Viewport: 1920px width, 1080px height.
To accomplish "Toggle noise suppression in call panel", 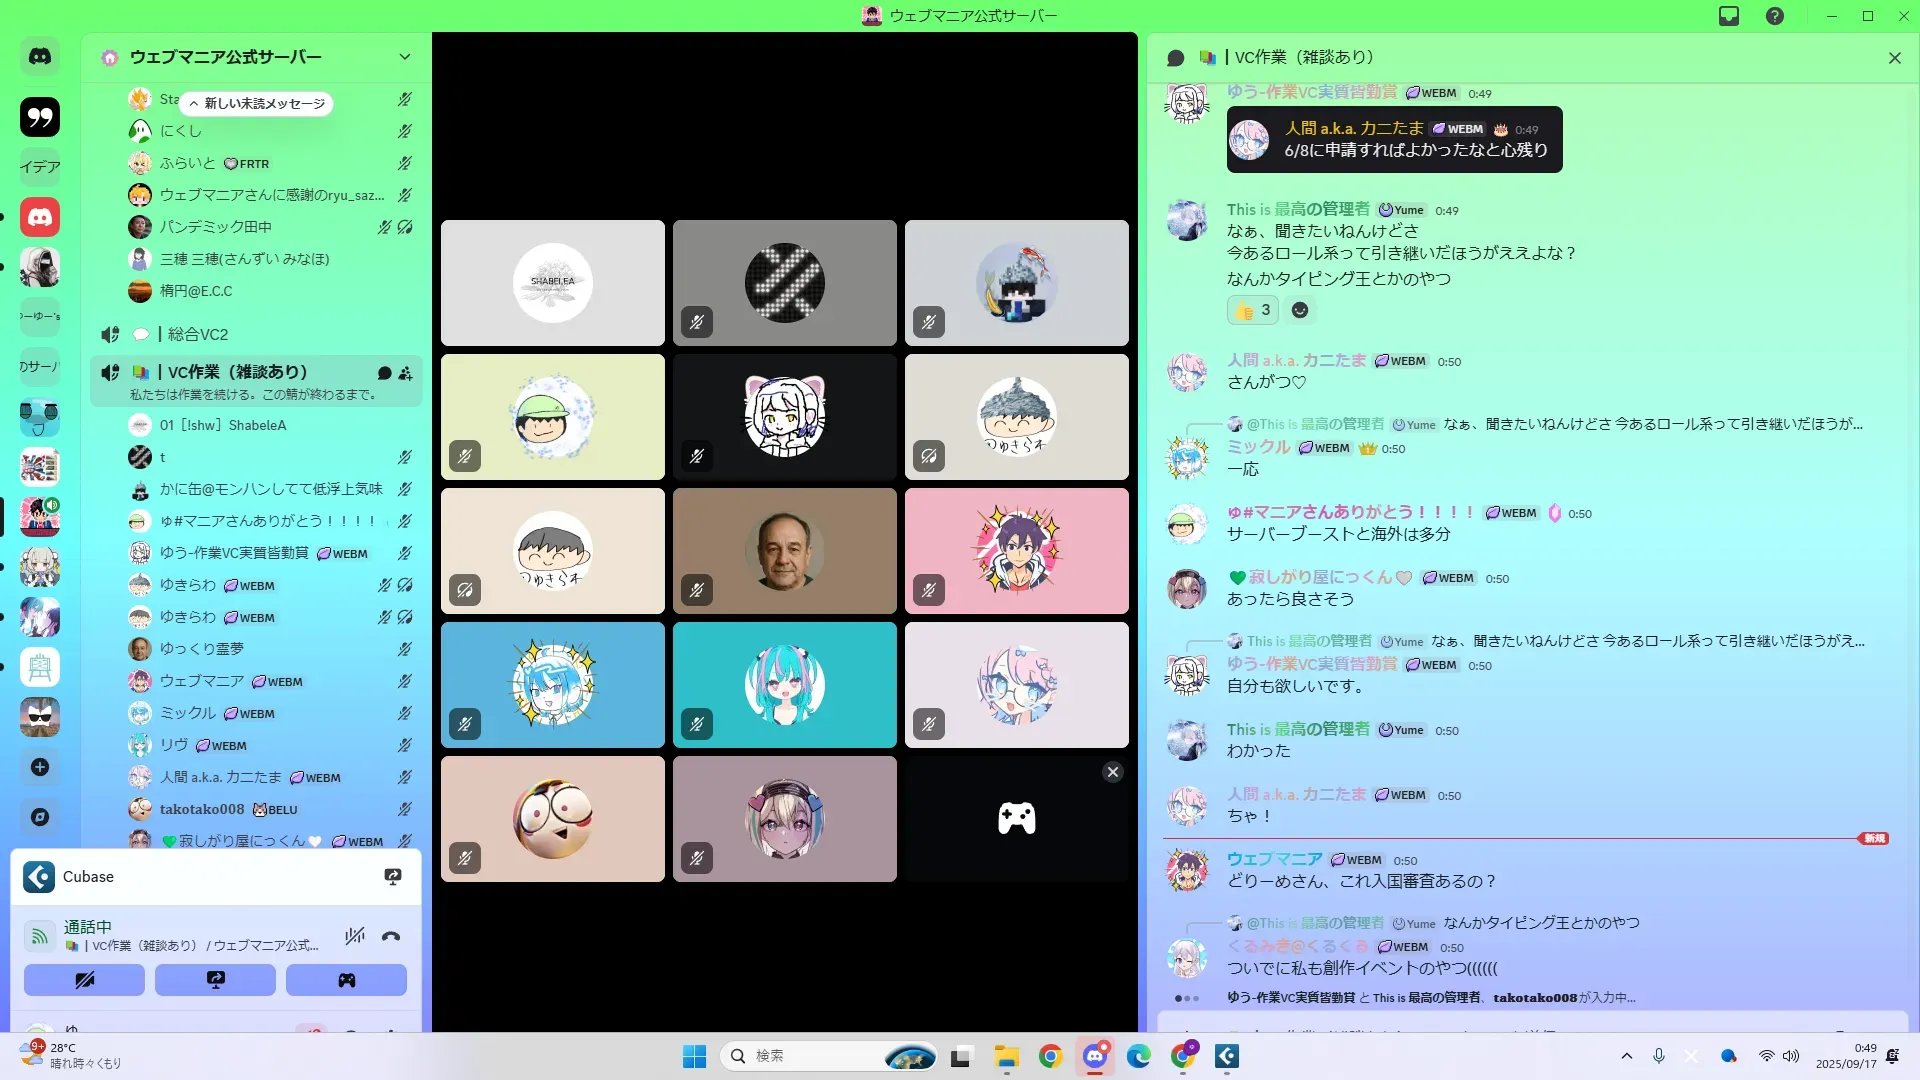I will [x=354, y=937].
